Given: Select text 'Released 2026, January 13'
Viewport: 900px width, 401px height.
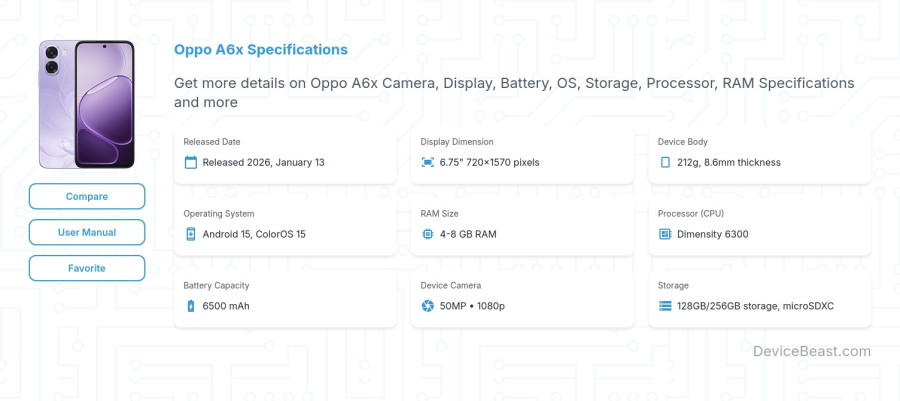Looking at the screenshot, I should [263, 162].
